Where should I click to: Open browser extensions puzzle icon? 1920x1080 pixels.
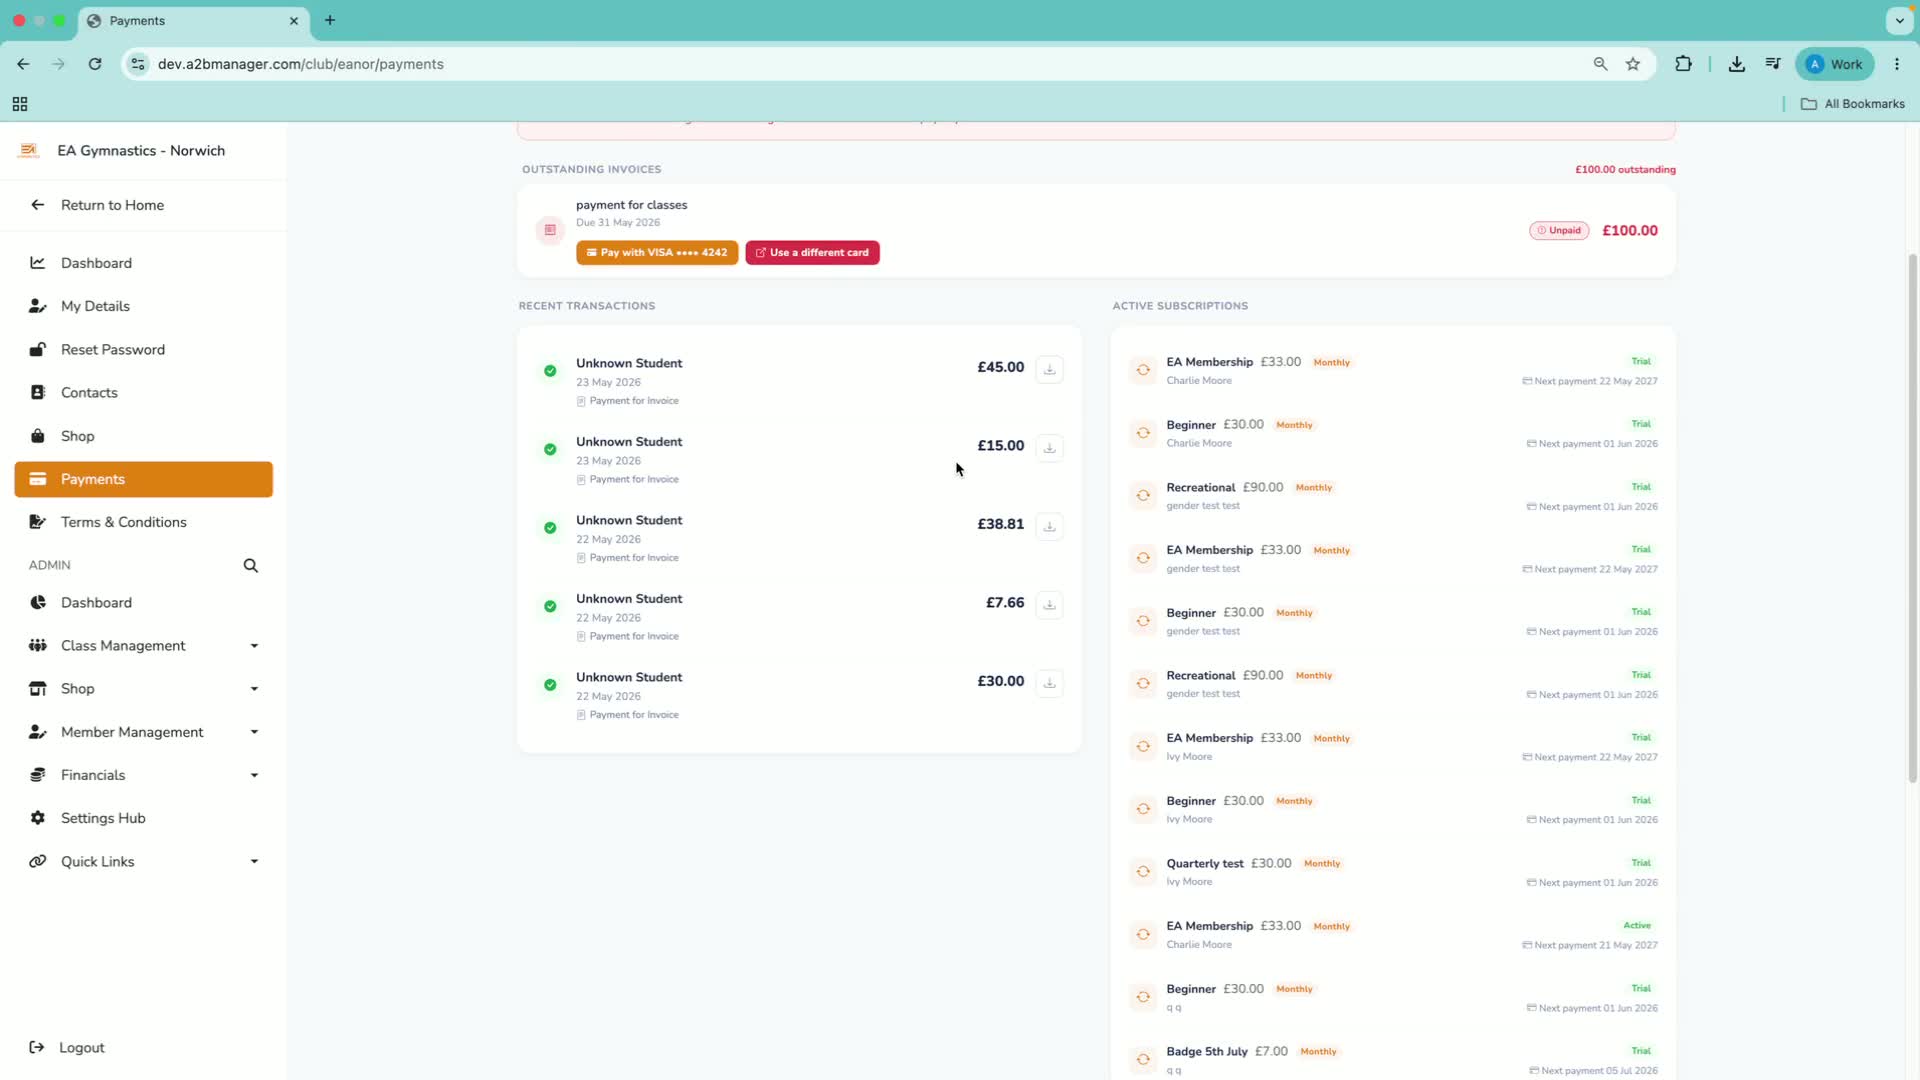[1684, 64]
